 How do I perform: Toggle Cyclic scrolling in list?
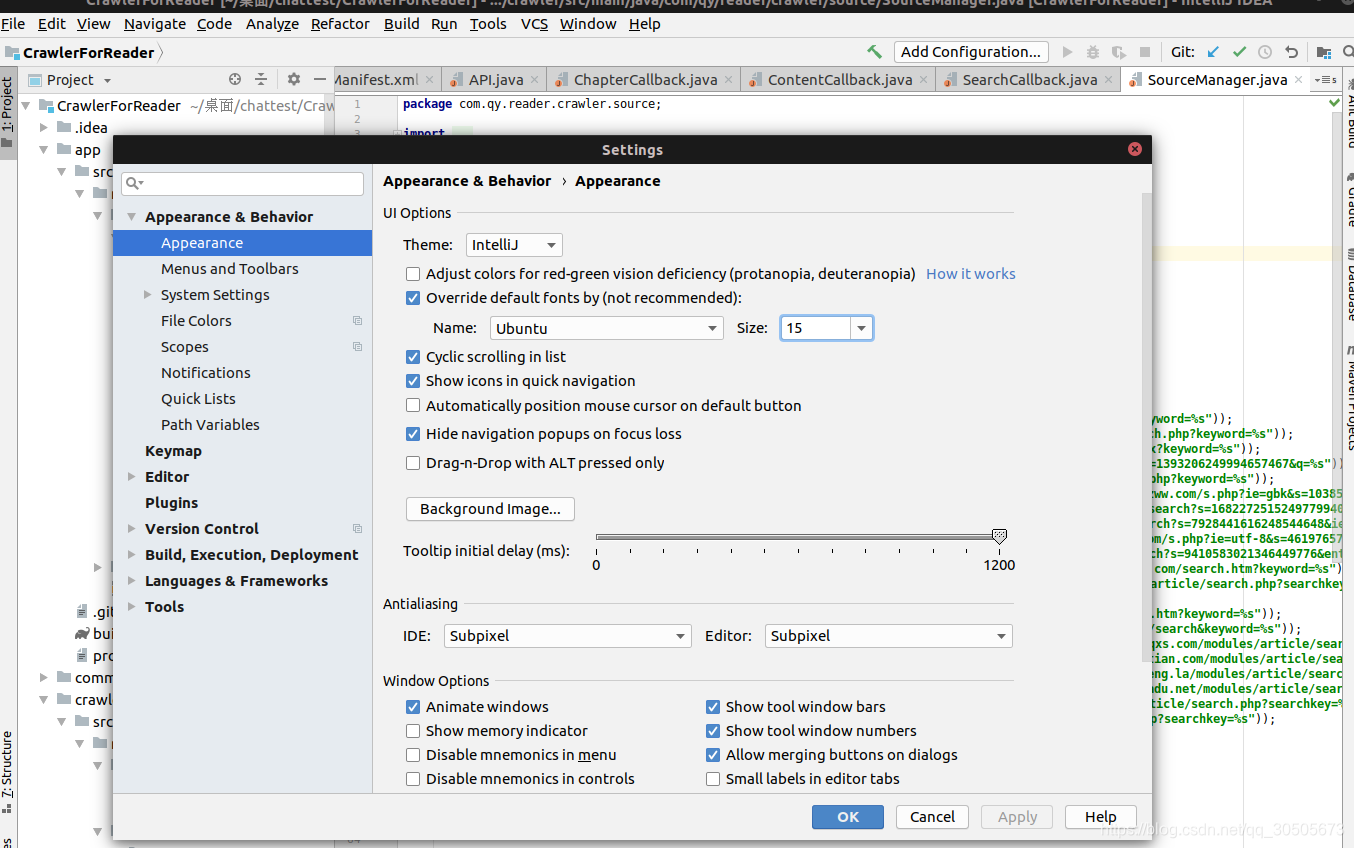pos(413,357)
